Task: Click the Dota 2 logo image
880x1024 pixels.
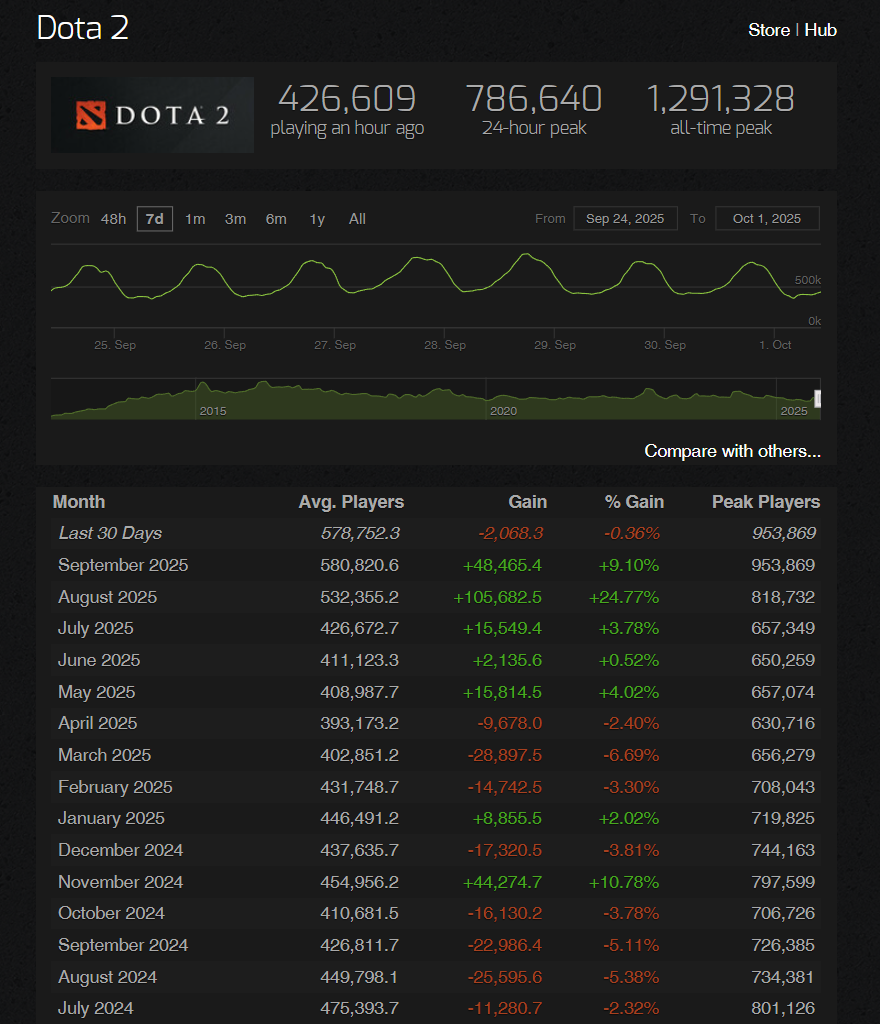Action: pyautogui.click(x=151, y=114)
